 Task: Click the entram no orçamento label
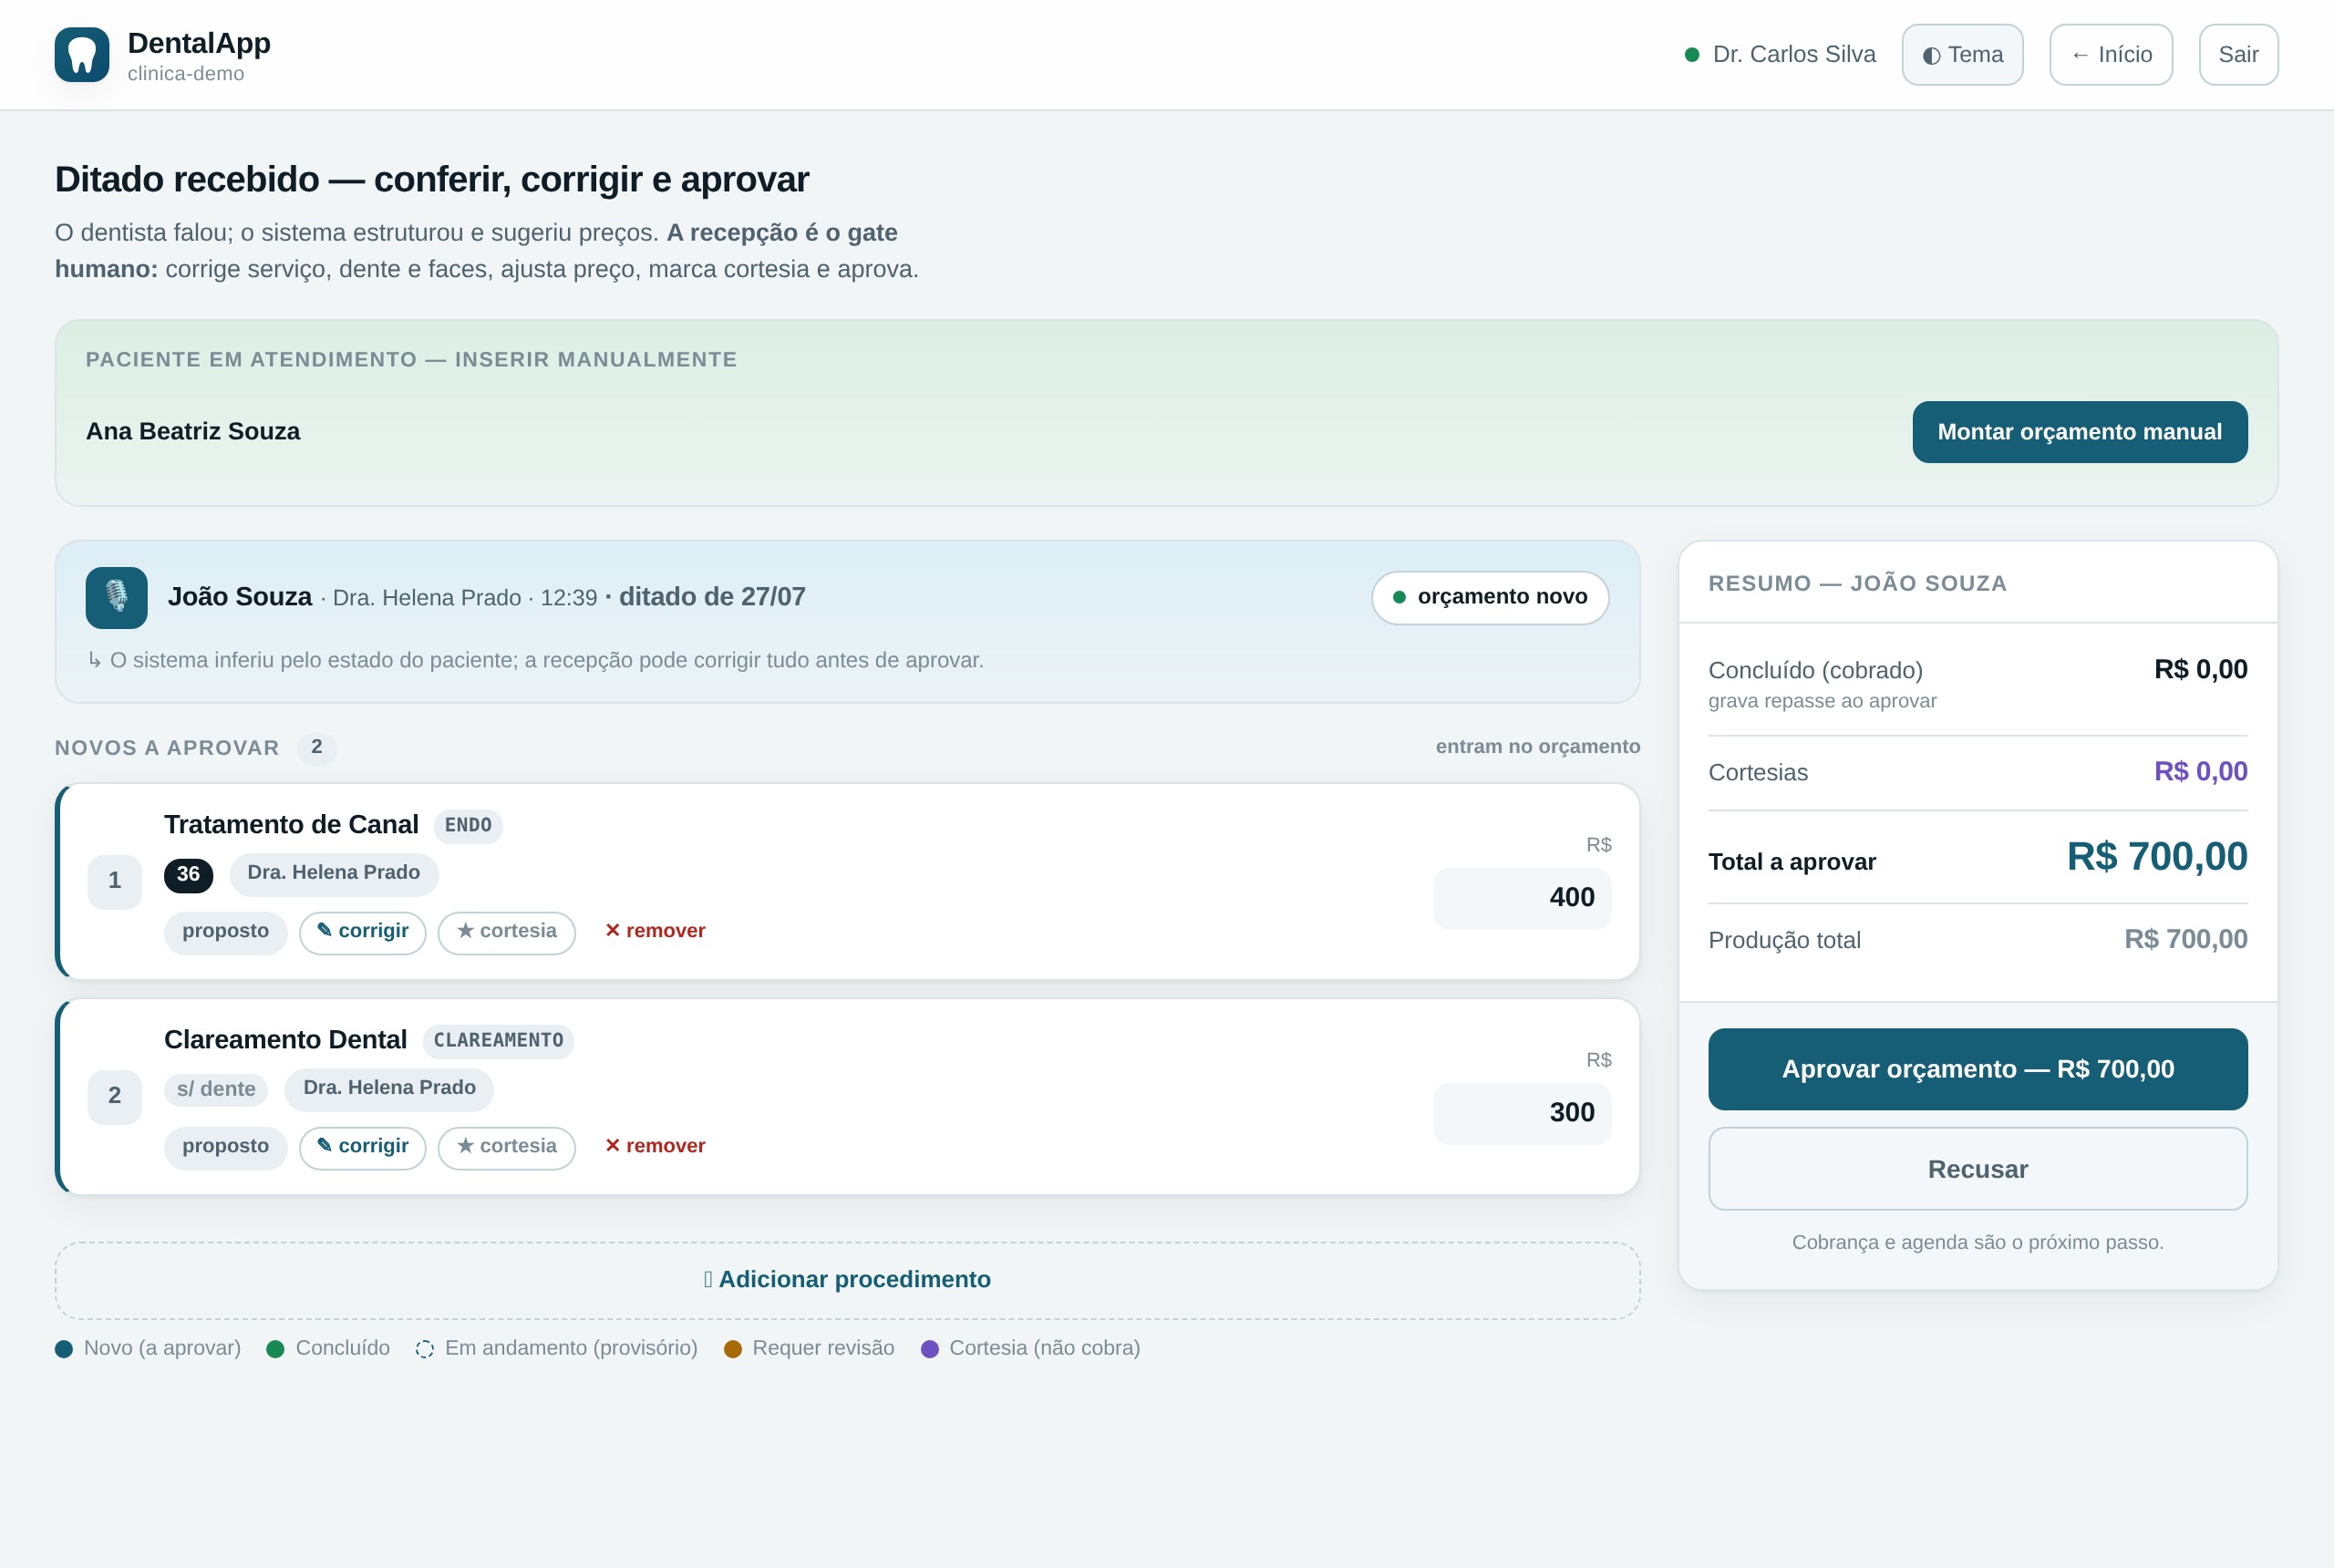pyautogui.click(x=1538, y=747)
